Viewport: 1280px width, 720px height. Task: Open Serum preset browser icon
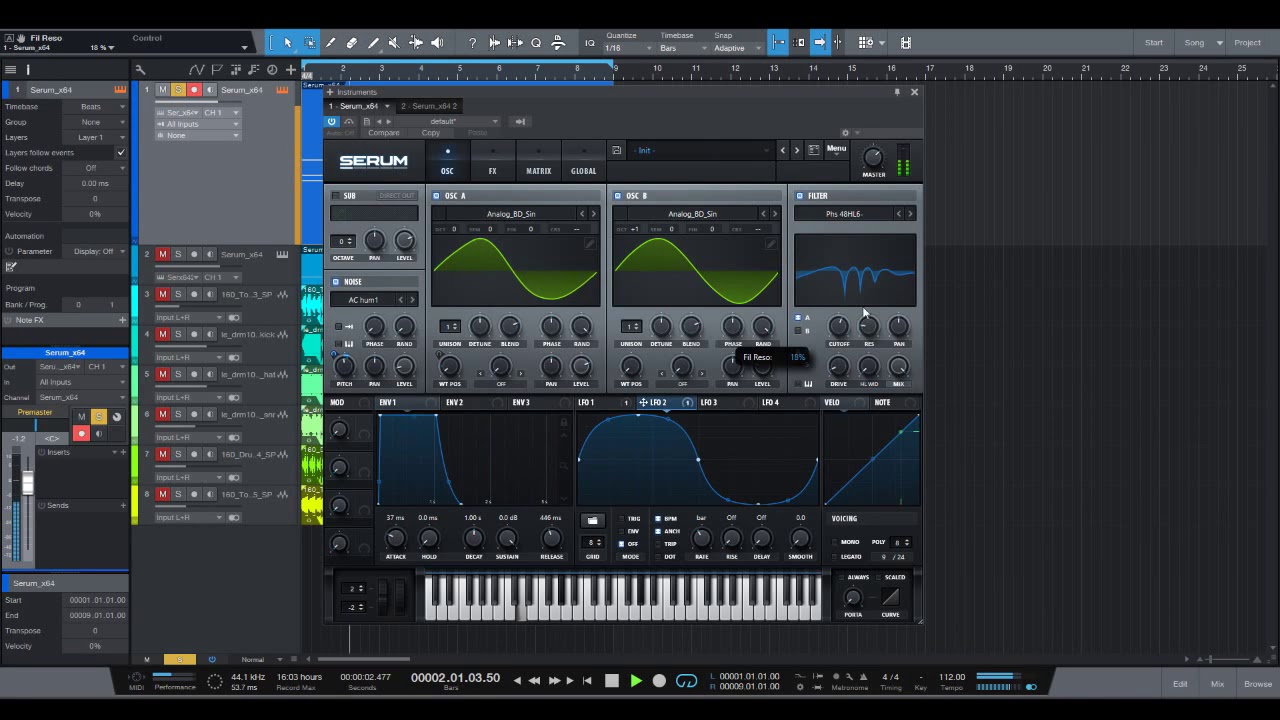pos(814,150)
